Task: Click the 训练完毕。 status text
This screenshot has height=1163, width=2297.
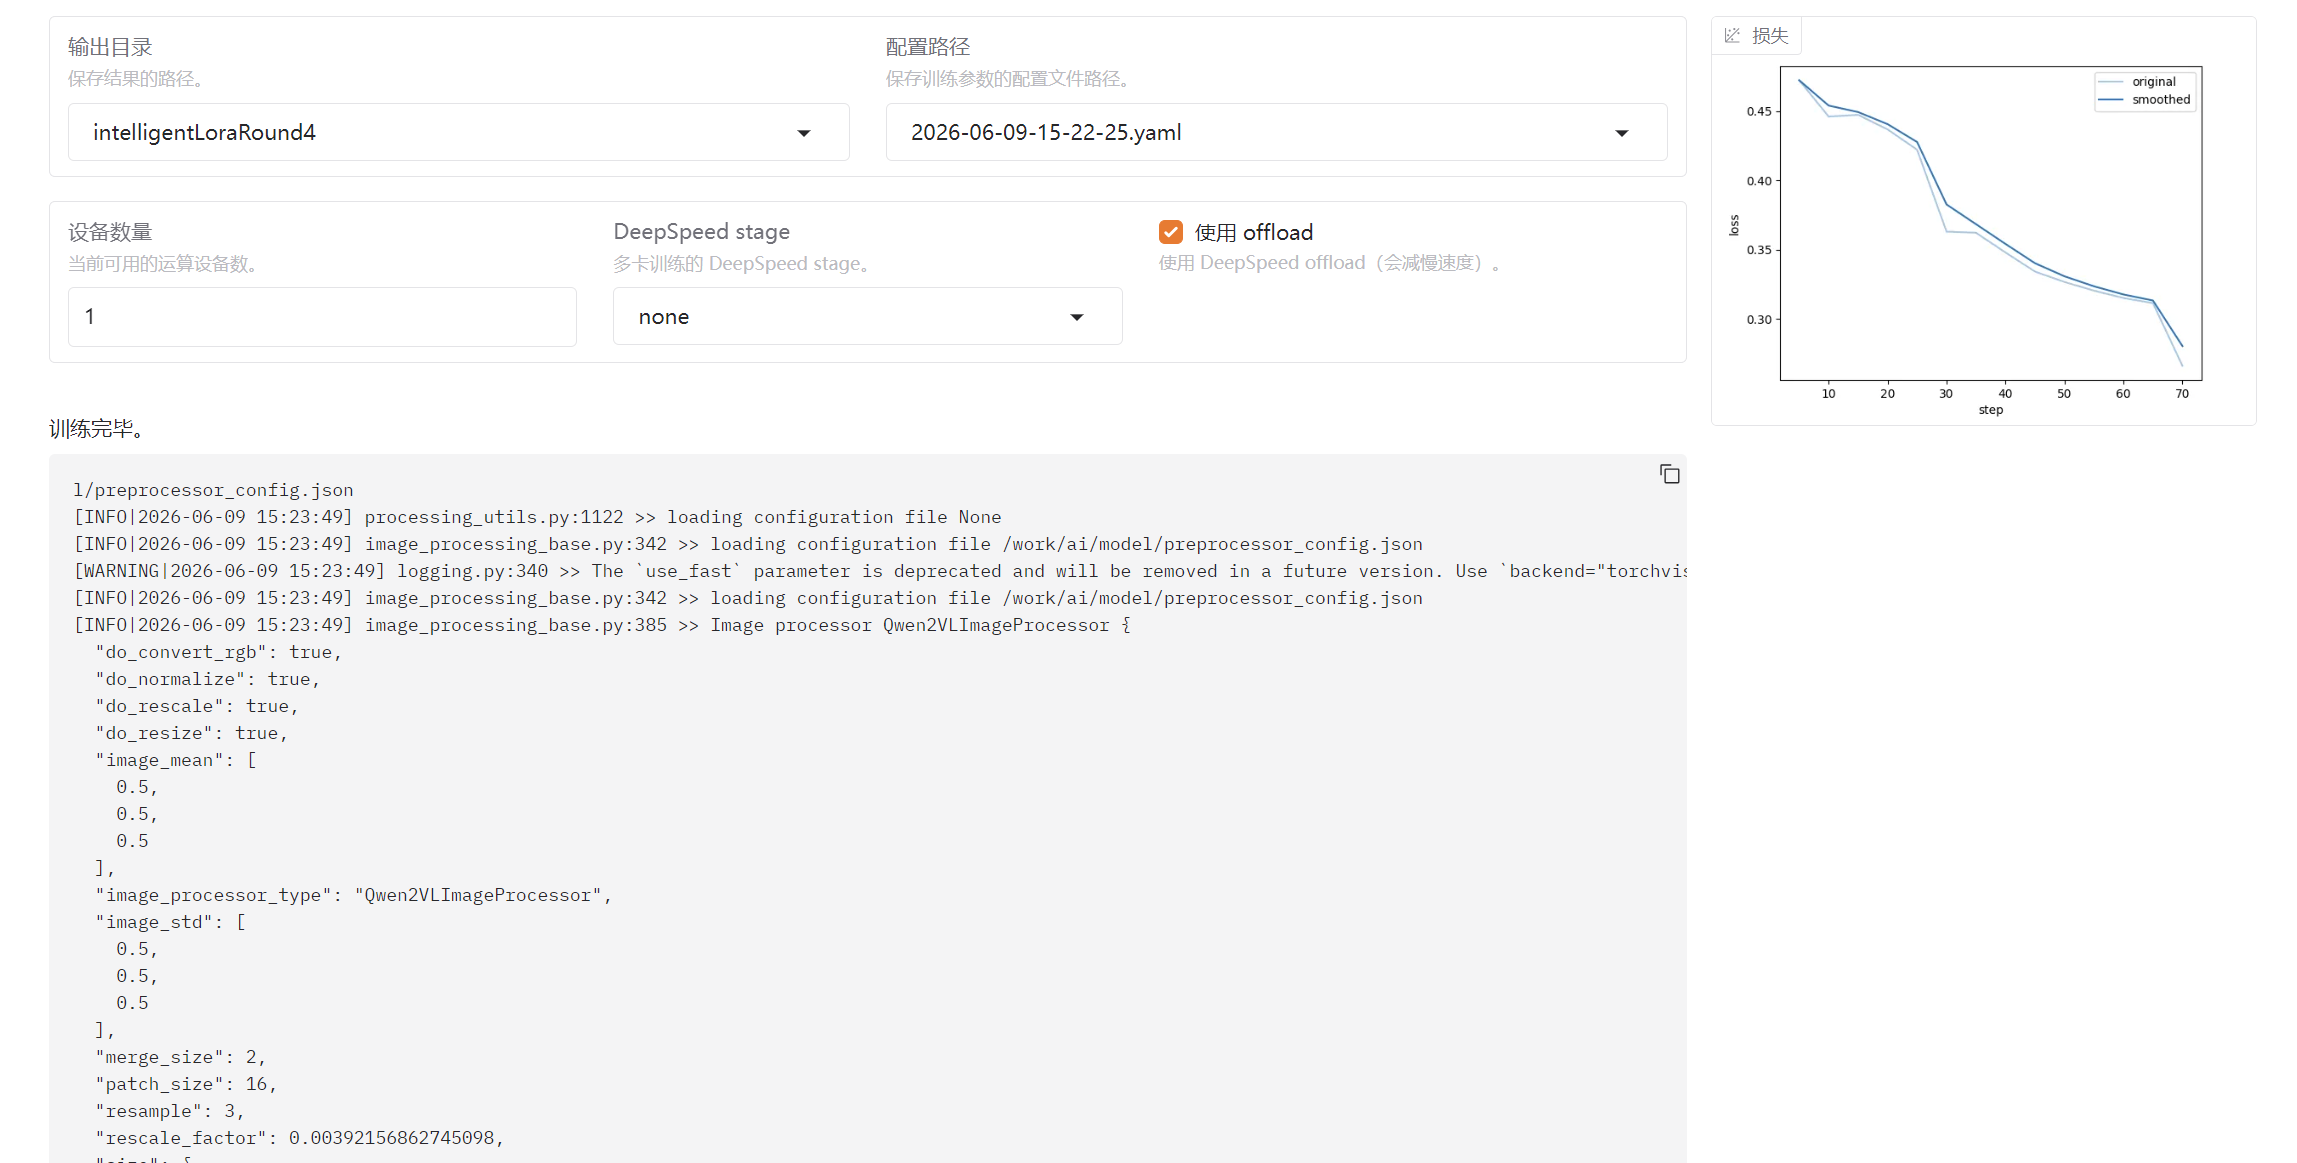Action: (x=100, y=429)
